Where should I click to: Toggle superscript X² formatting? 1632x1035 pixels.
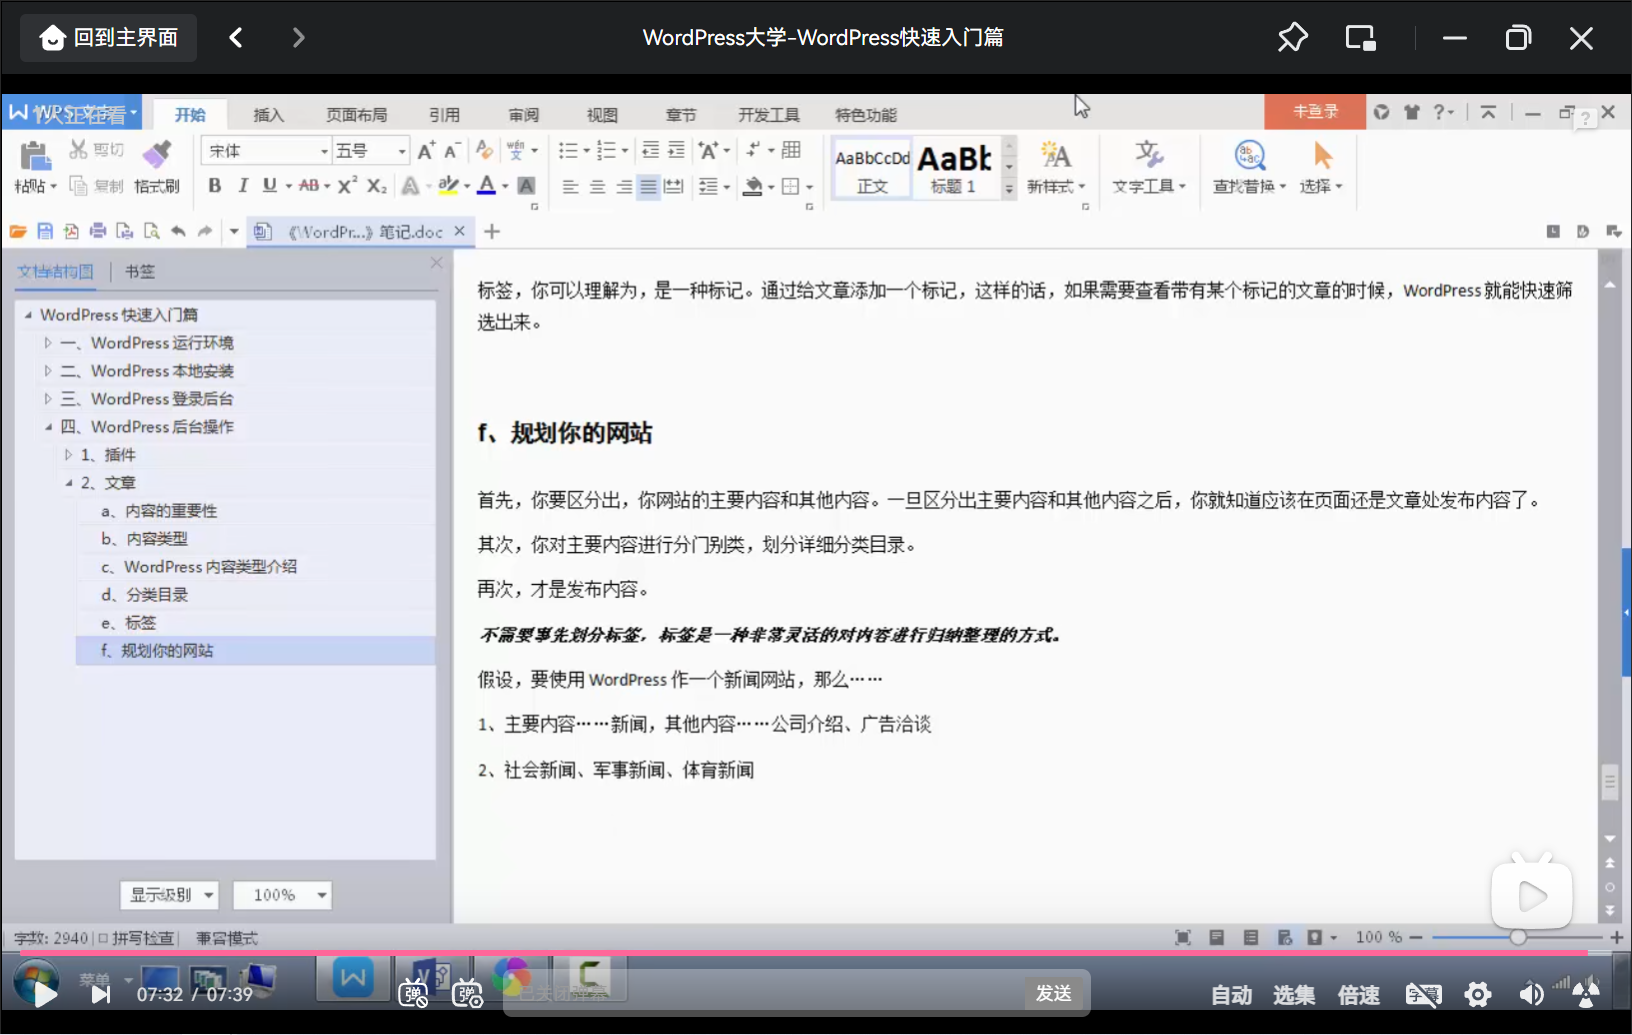[347, 185]
